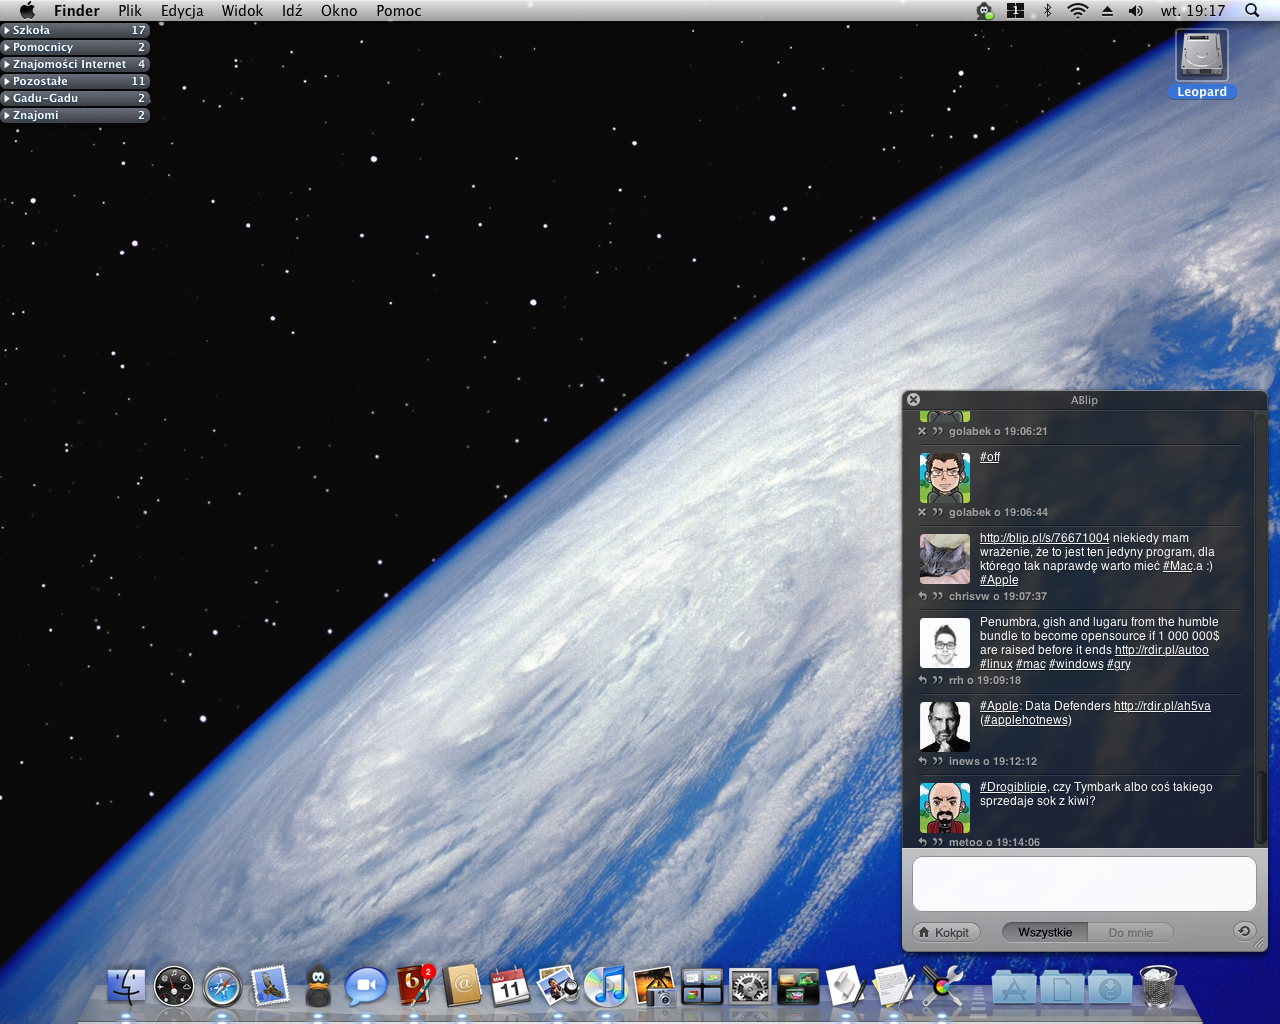Open the red book app with badge 2
This screenshot has width=1280, height=1024.
point(414,985)
